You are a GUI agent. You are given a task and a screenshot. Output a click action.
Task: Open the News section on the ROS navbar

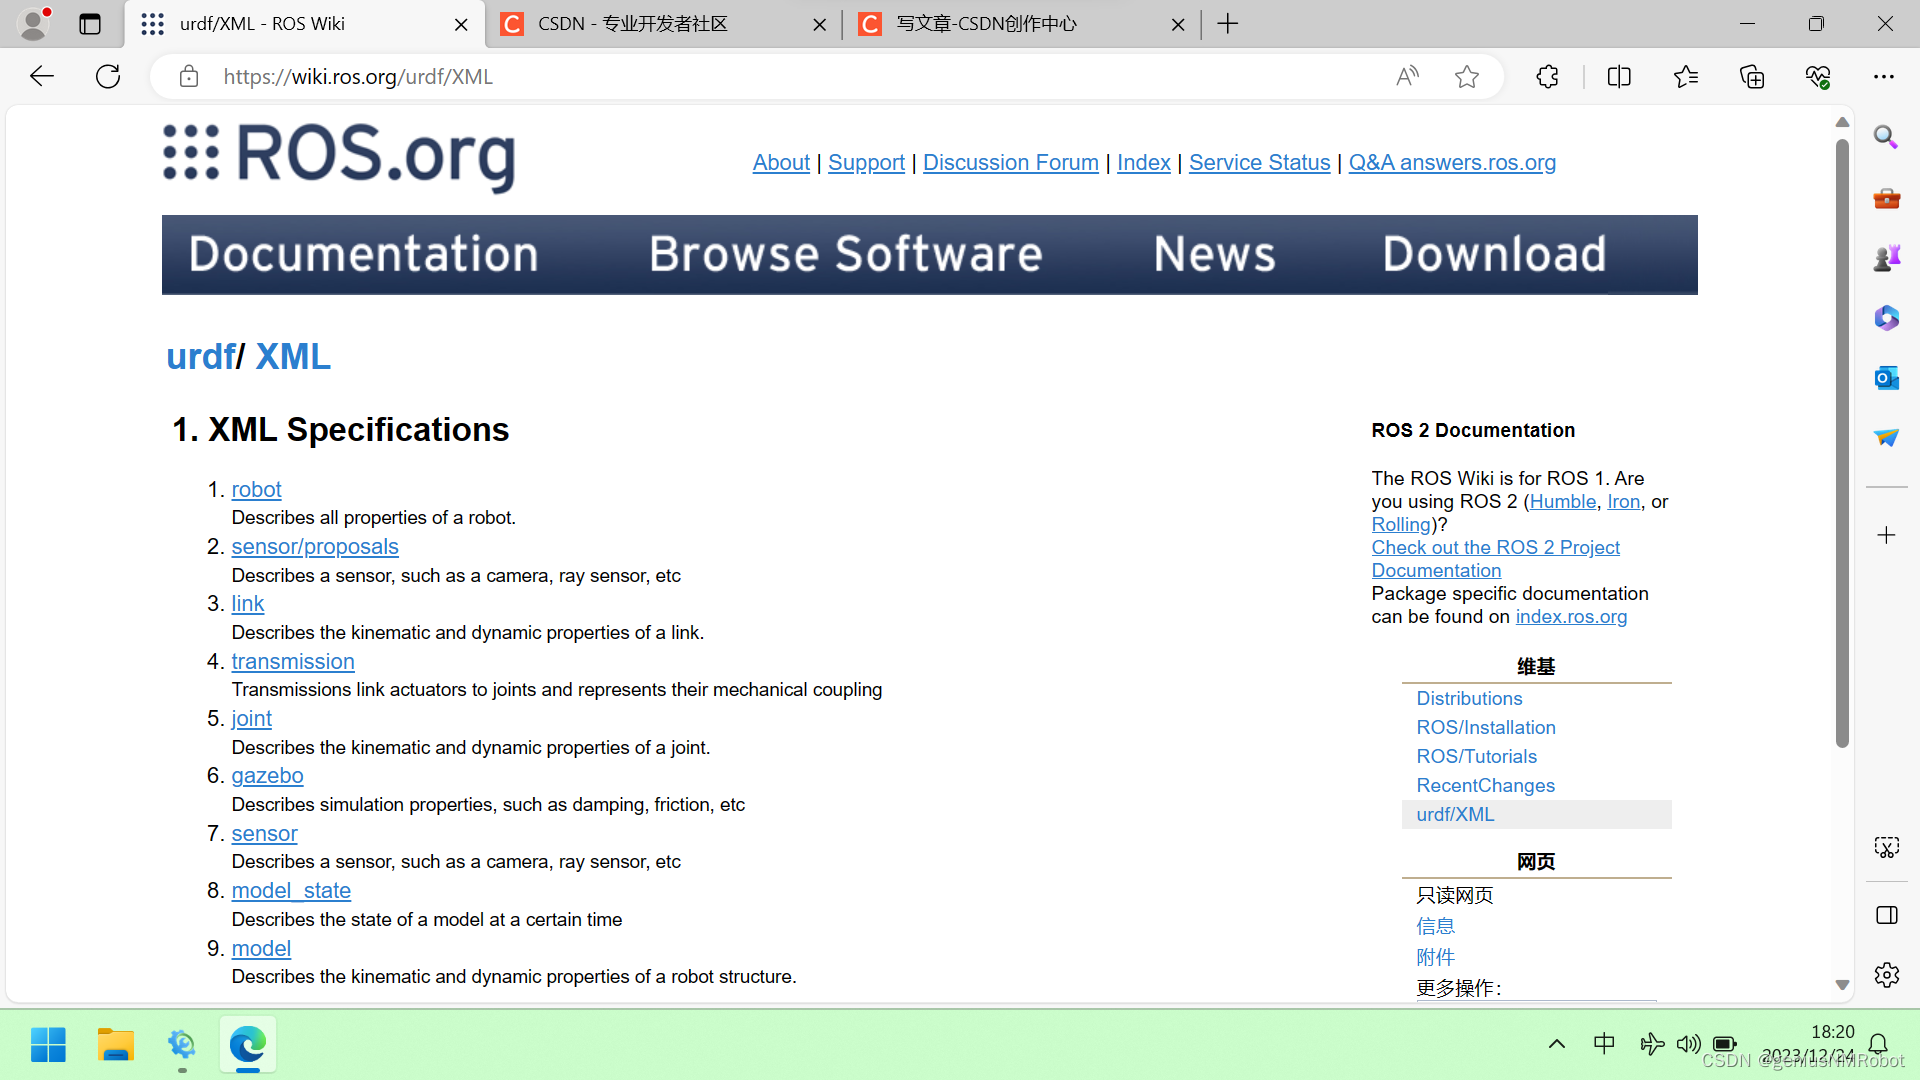point(1214,255)
